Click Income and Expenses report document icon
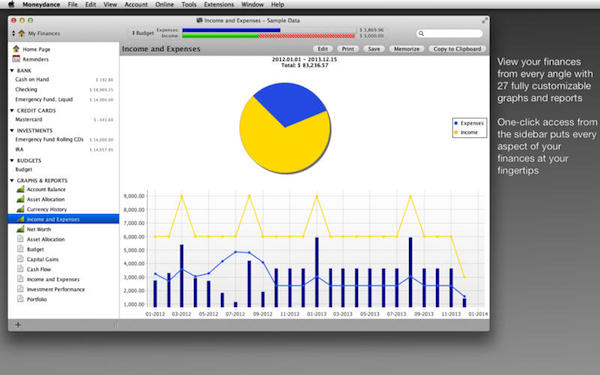Screen dimensions: 600x375 pos(20,279)
